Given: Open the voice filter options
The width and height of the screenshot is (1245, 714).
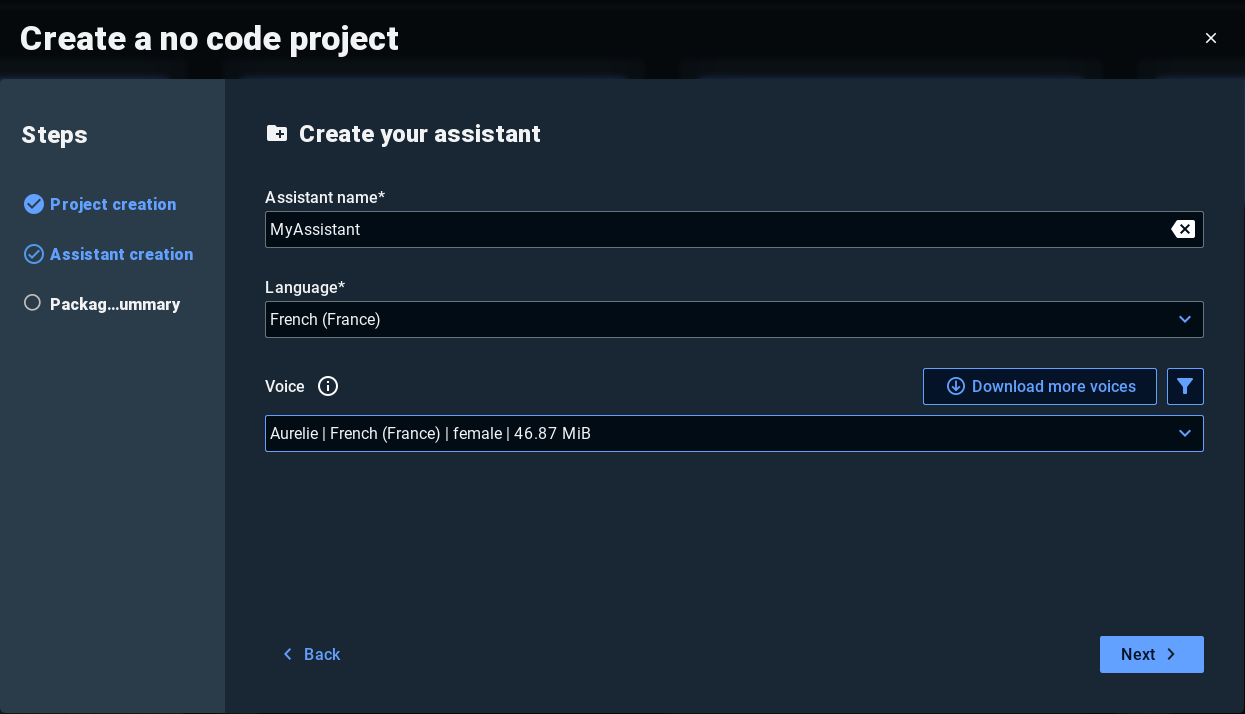Looking at the screenshot, I should pos(1185,386).
